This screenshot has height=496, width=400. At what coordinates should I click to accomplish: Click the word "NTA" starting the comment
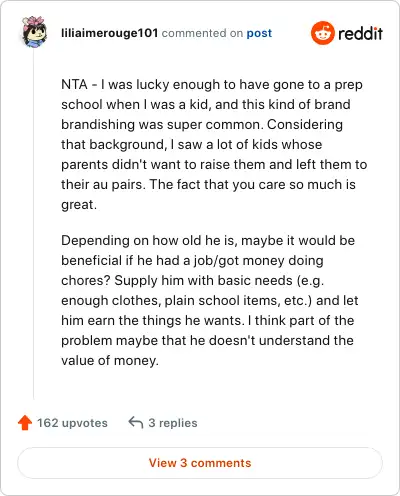click(x=74, y=84)
